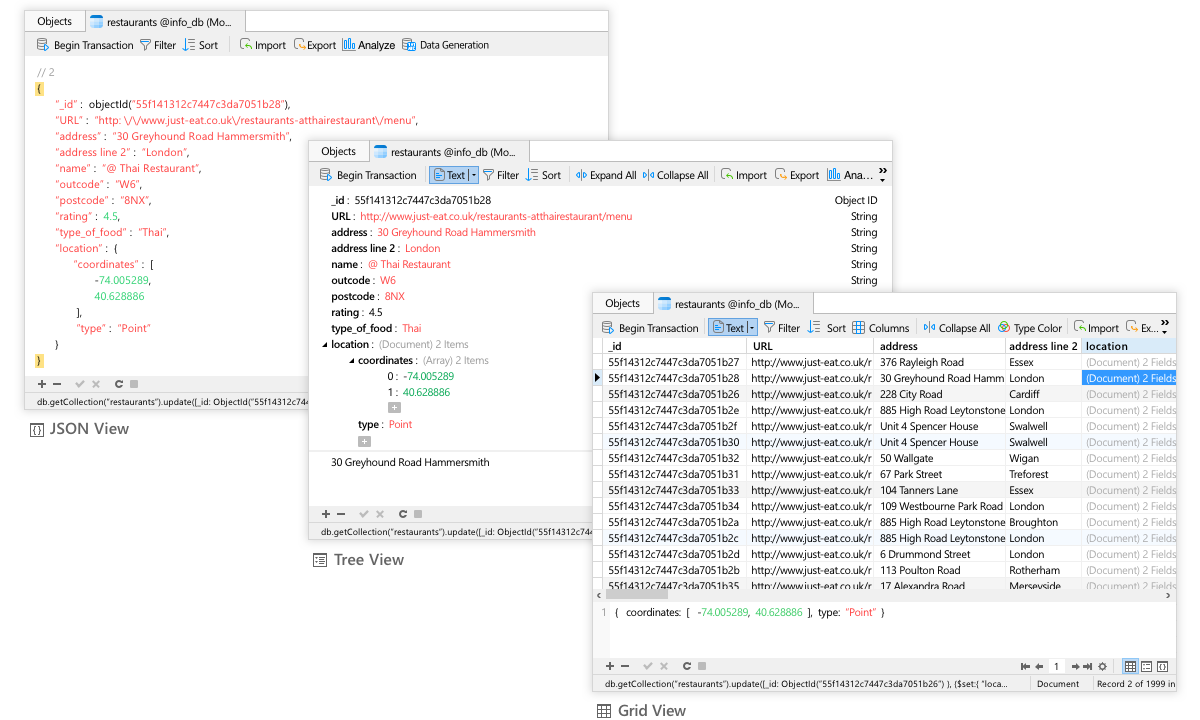
Task: Click Collapse All in Grid View toolbar
Action: point(957,328)
